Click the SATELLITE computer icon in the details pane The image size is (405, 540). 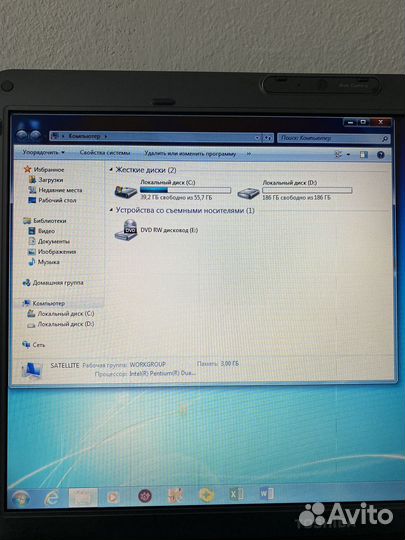(x=32, y=370)
